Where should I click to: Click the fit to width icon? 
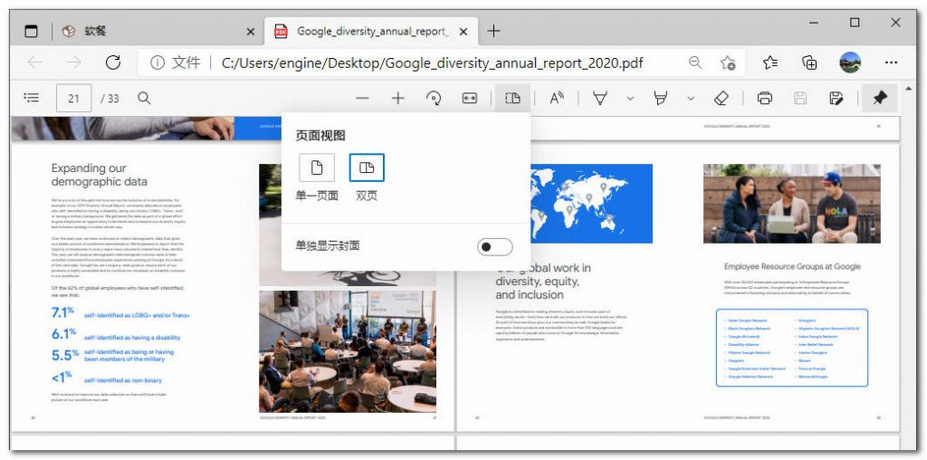(x=470, y=98)
